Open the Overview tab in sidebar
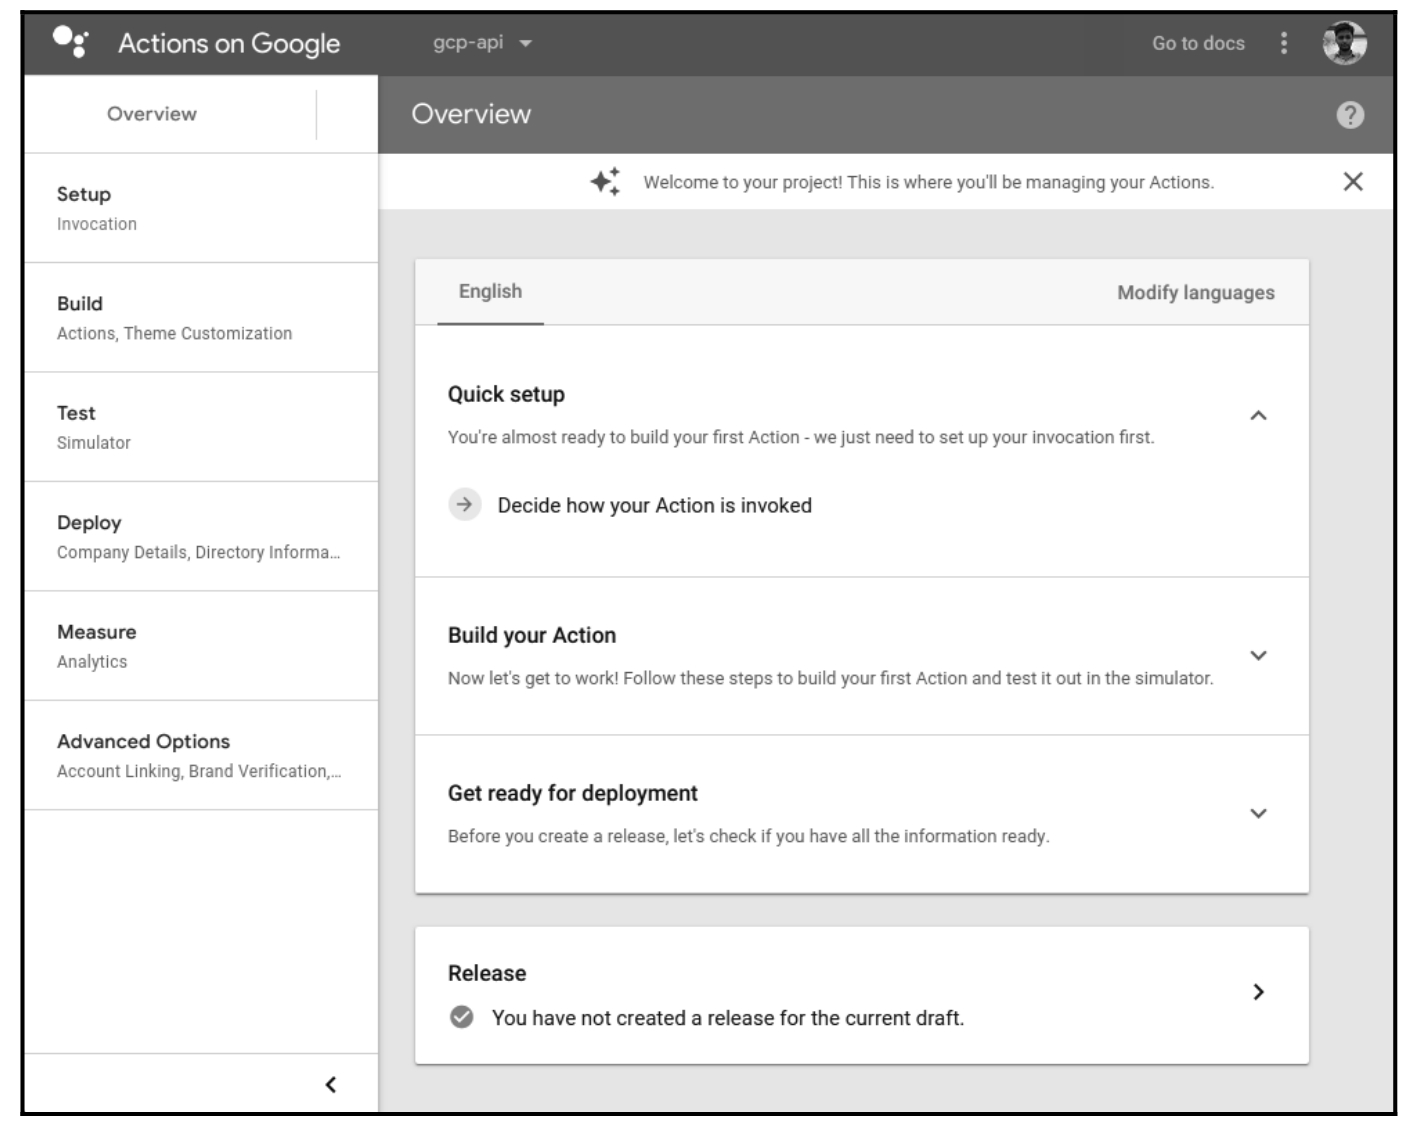The height and width of the screenshot is (1127, 1412). 152,114
